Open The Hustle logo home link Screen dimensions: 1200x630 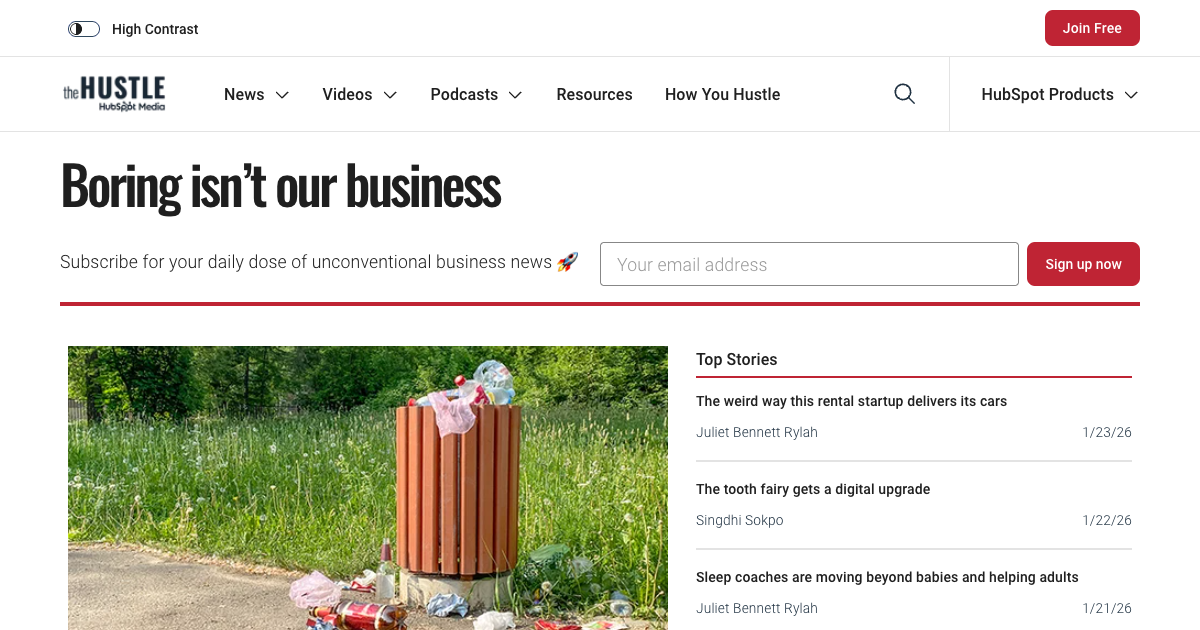tap(114, 94)
